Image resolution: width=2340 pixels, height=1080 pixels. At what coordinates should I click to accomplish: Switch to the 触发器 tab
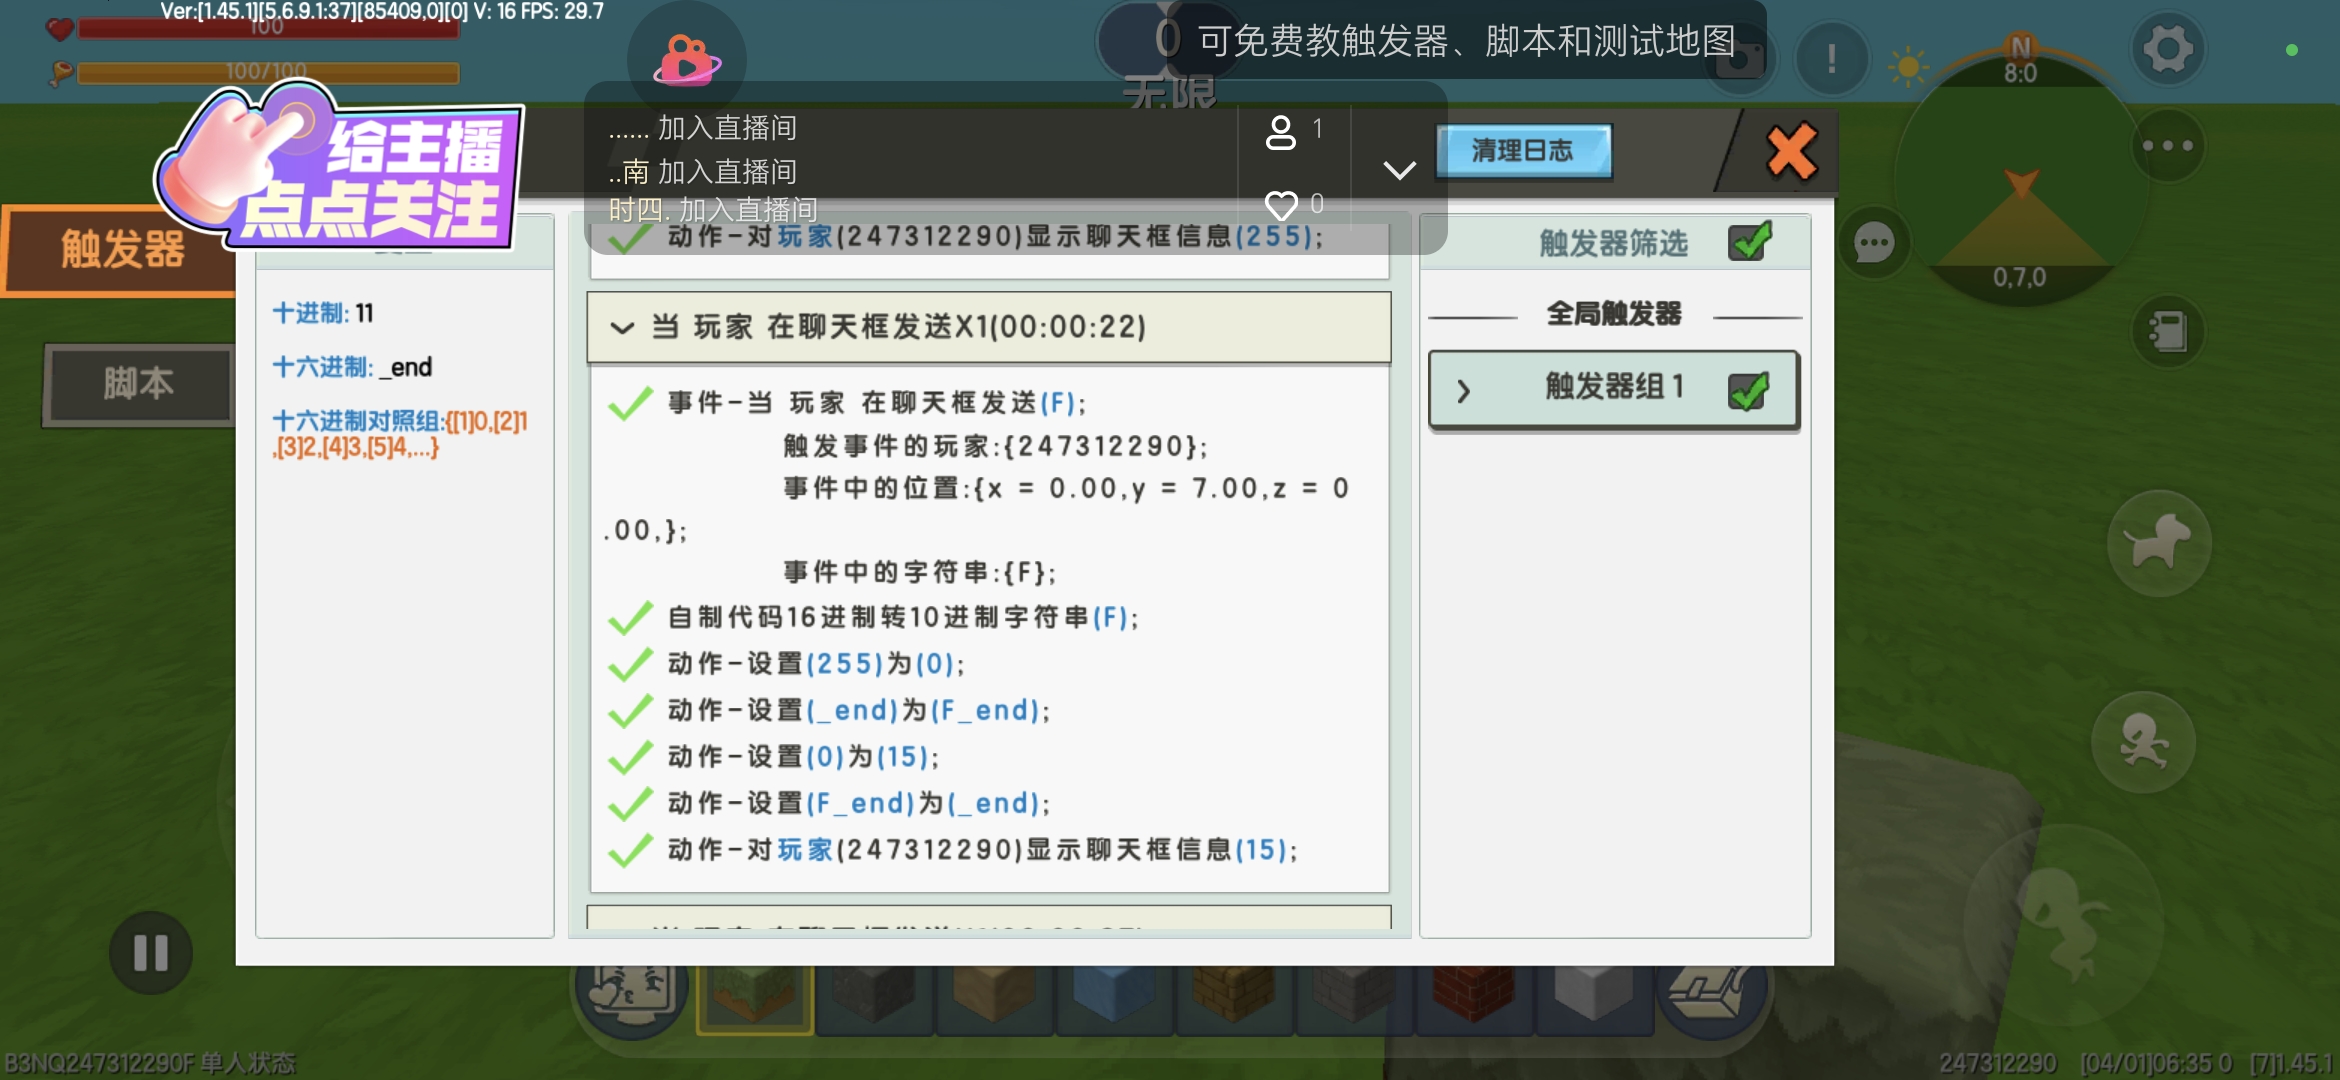[120, 250]
